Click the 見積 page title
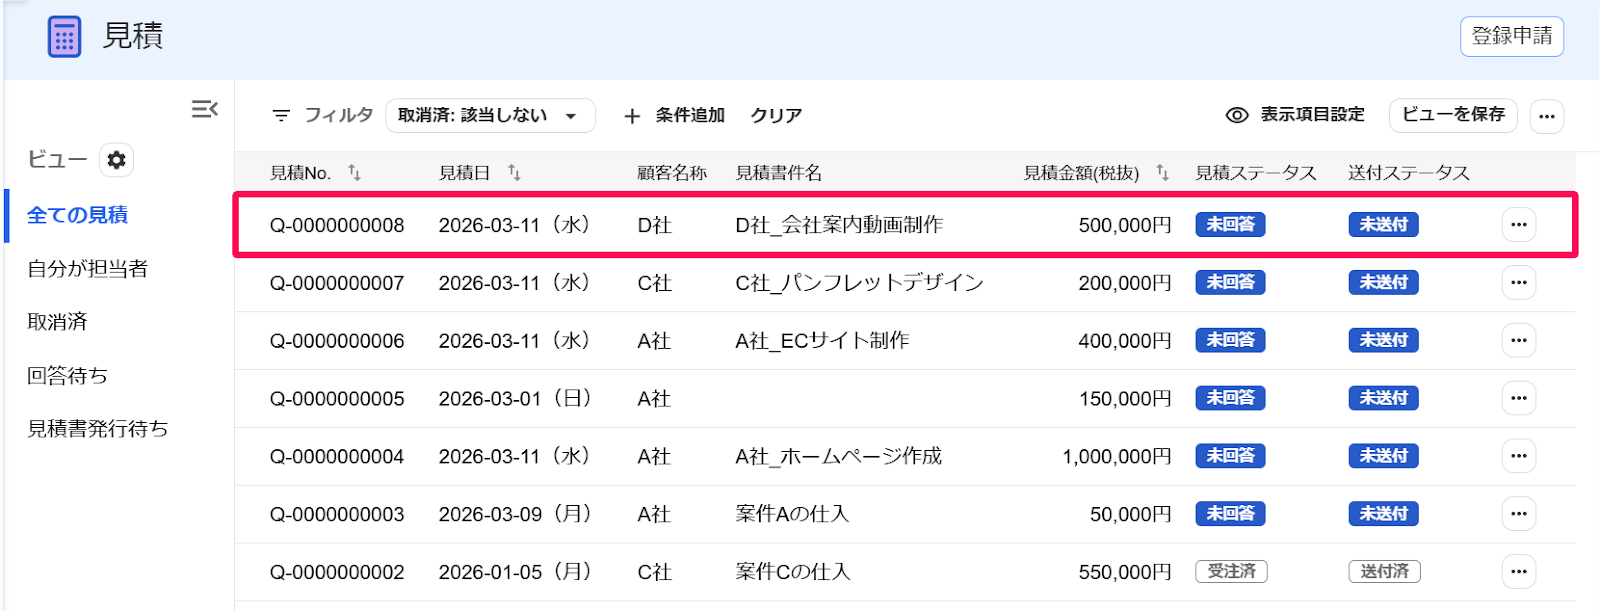The image size is (1600, 611). [133, 36]
